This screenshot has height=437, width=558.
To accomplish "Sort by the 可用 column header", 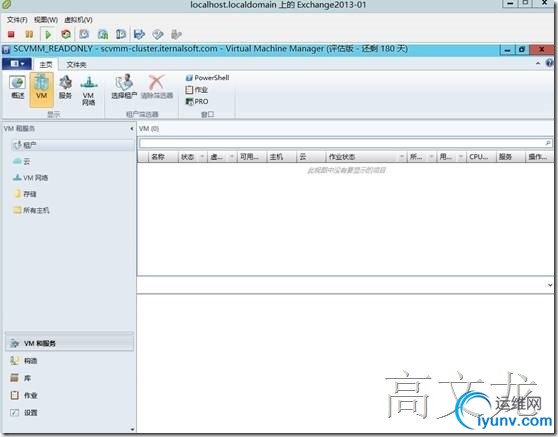I will click(x=252, y=157).
